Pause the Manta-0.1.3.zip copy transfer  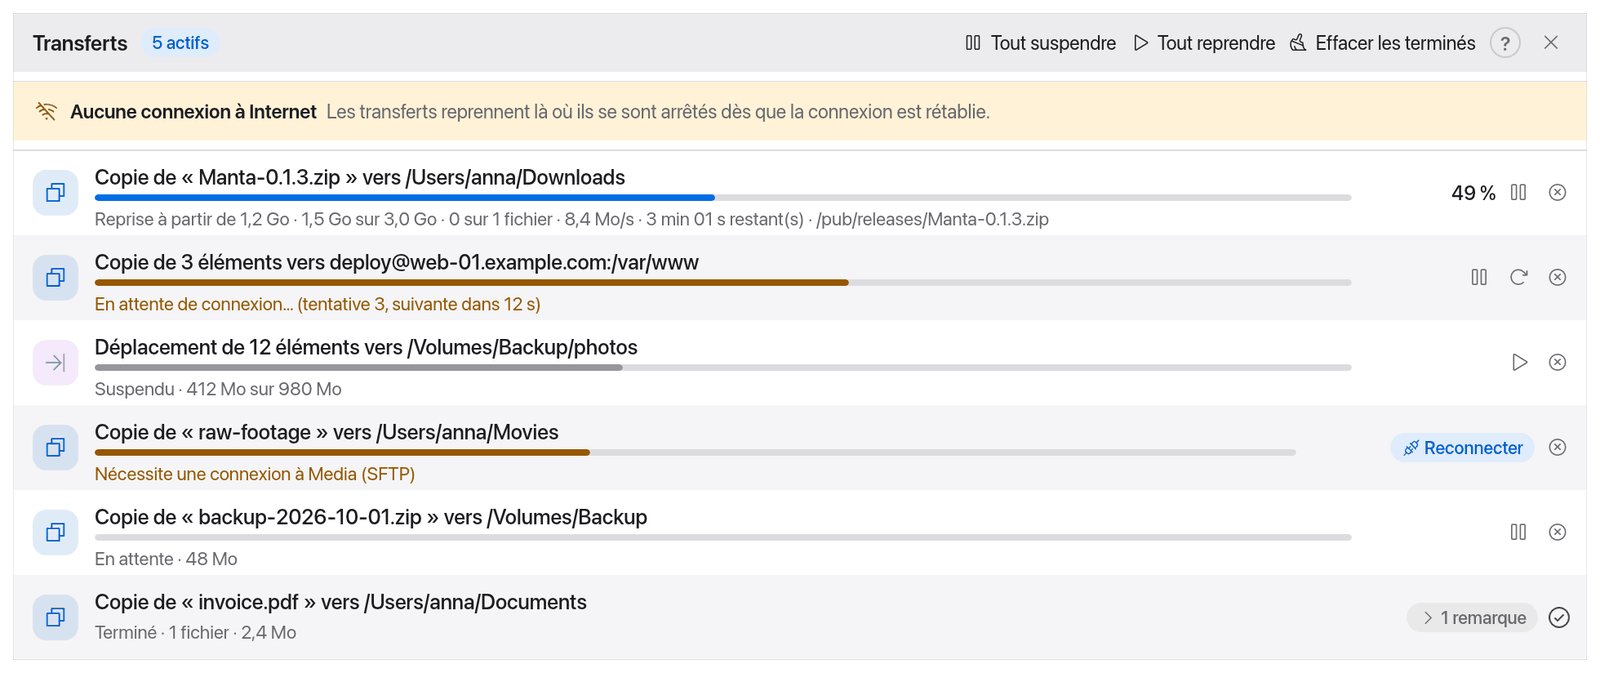1518,193
